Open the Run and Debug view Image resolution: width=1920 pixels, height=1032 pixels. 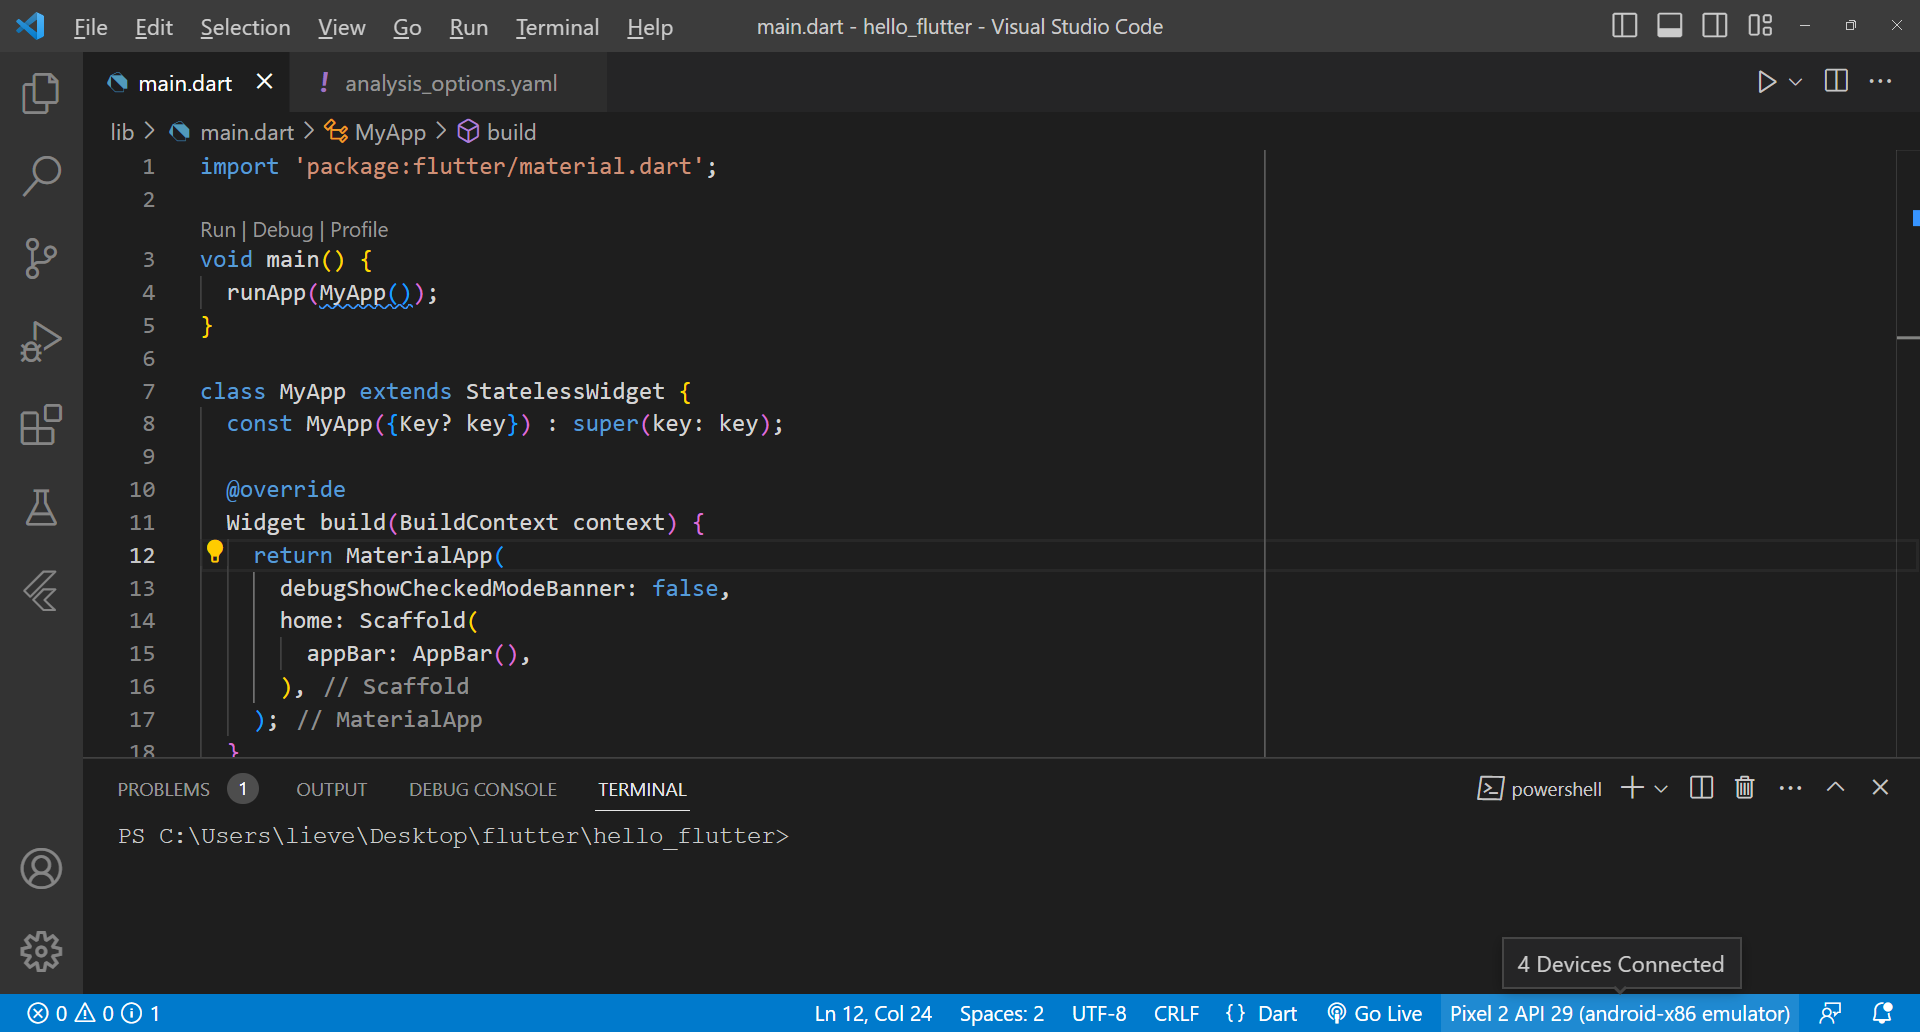click(41, 341)
